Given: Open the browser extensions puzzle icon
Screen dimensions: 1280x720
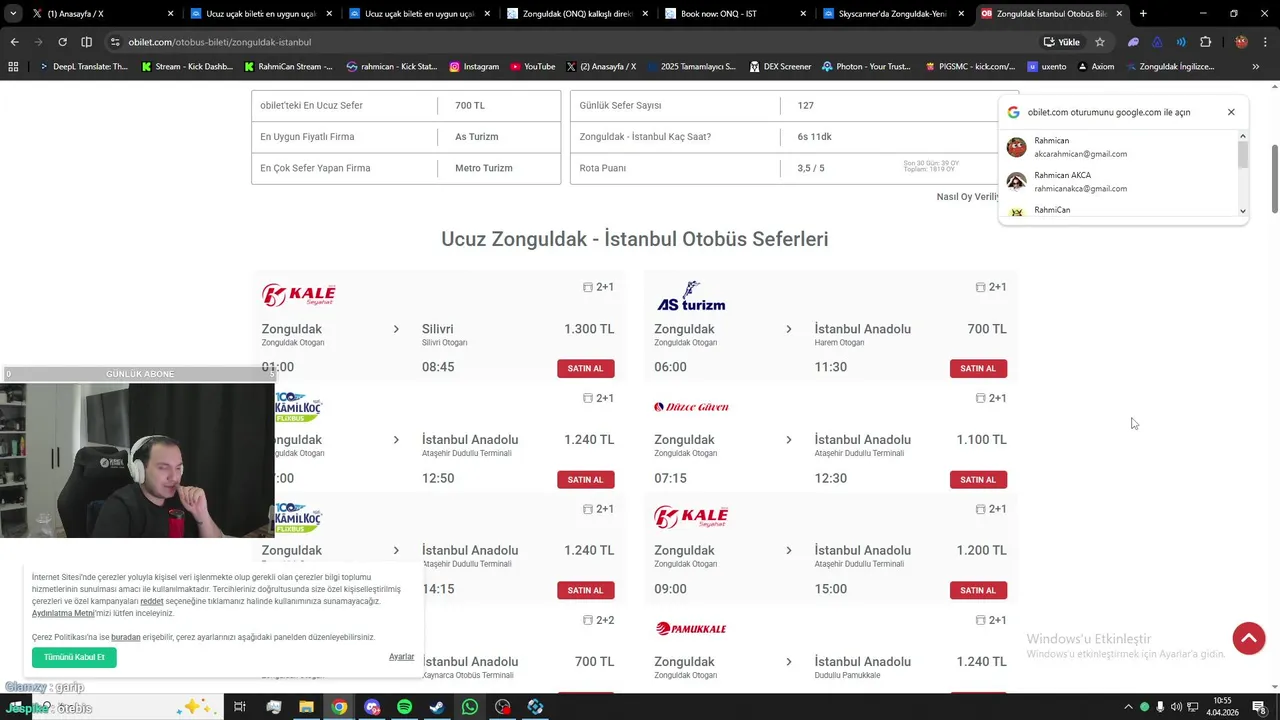Looking at the screenshot, I should [x=1205, y=42].
